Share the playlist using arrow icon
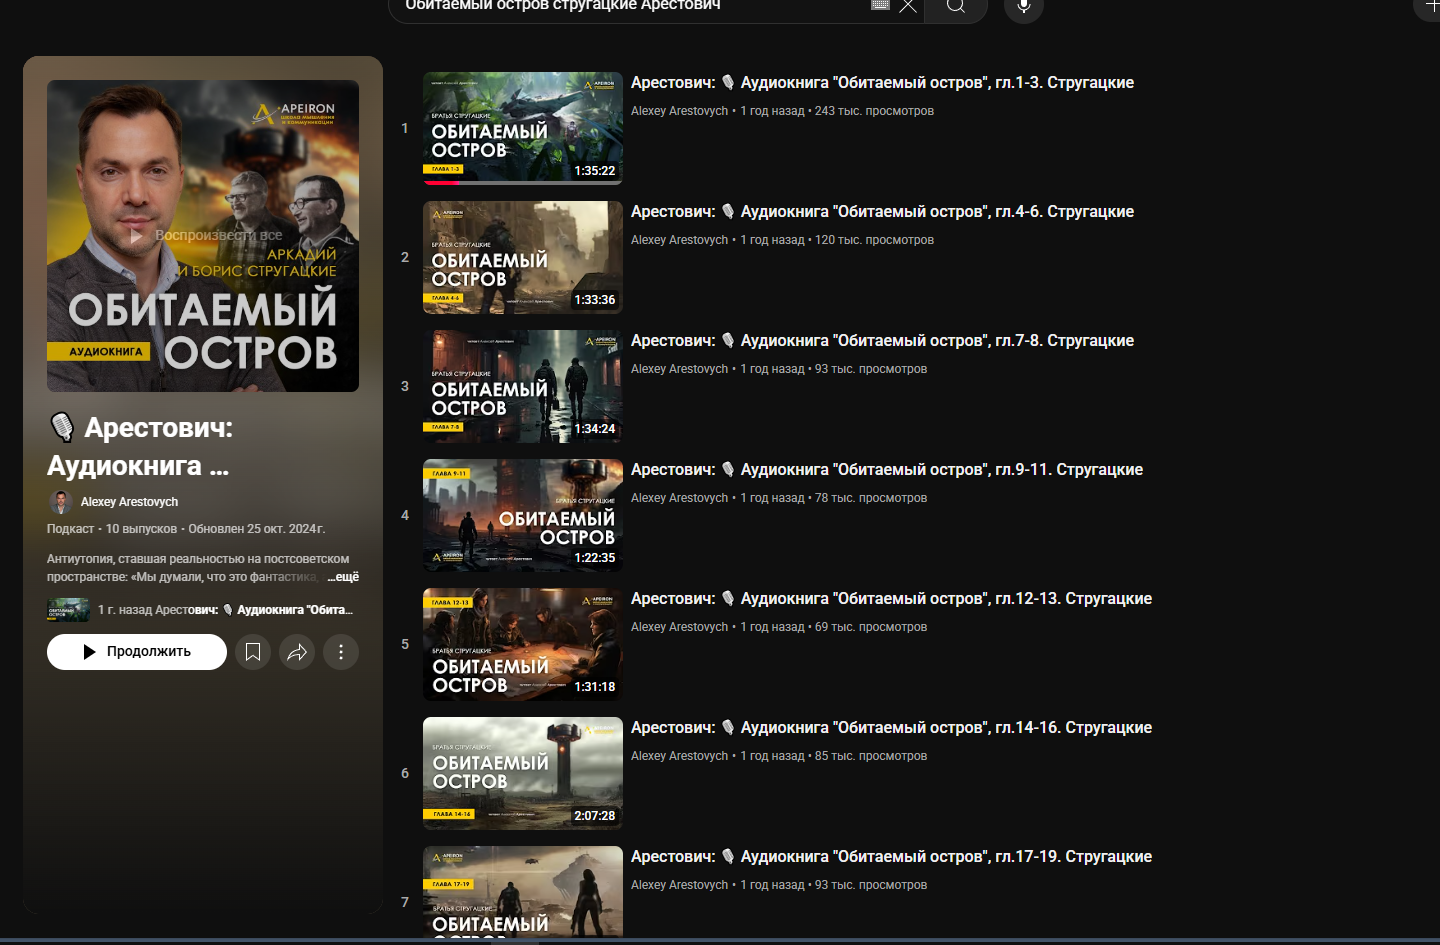Viewport: 1440px width, 945px height. (x=297, y=652)
